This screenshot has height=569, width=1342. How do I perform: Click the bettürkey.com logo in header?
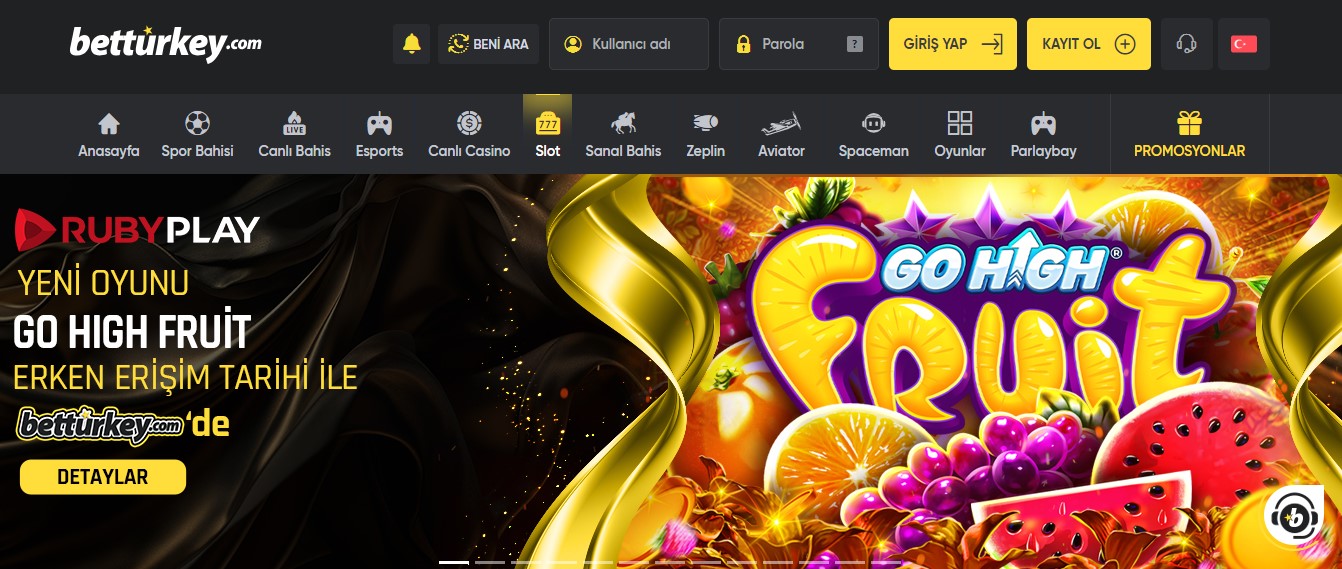(166, 43)
